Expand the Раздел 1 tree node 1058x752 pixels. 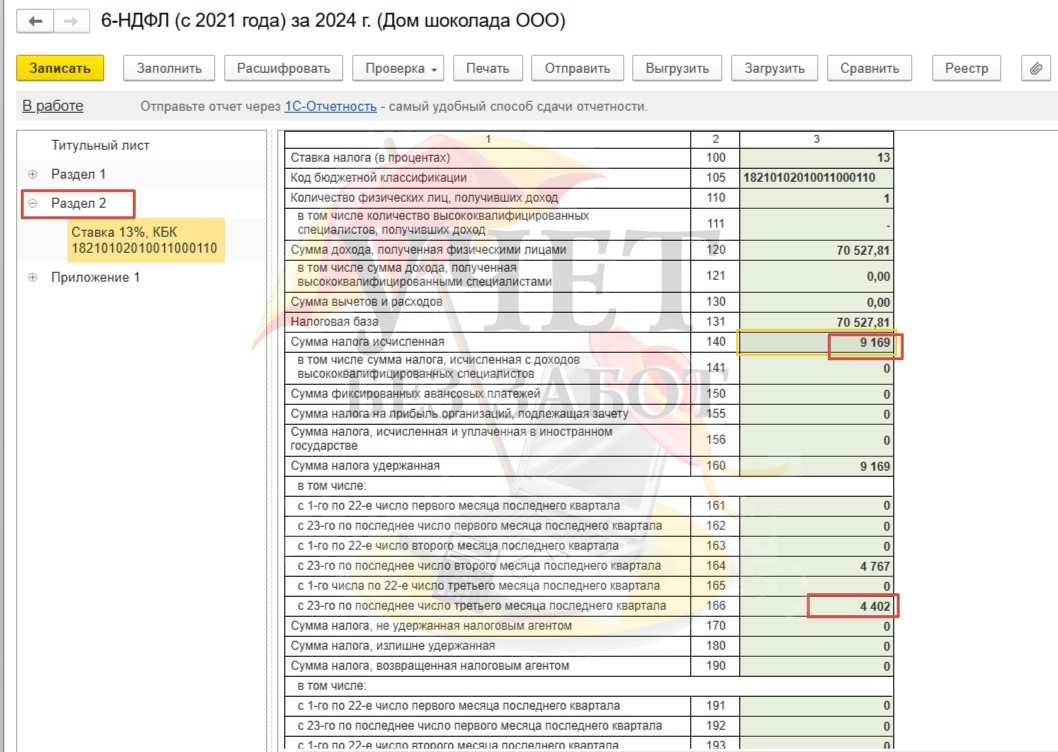[32, 174]
